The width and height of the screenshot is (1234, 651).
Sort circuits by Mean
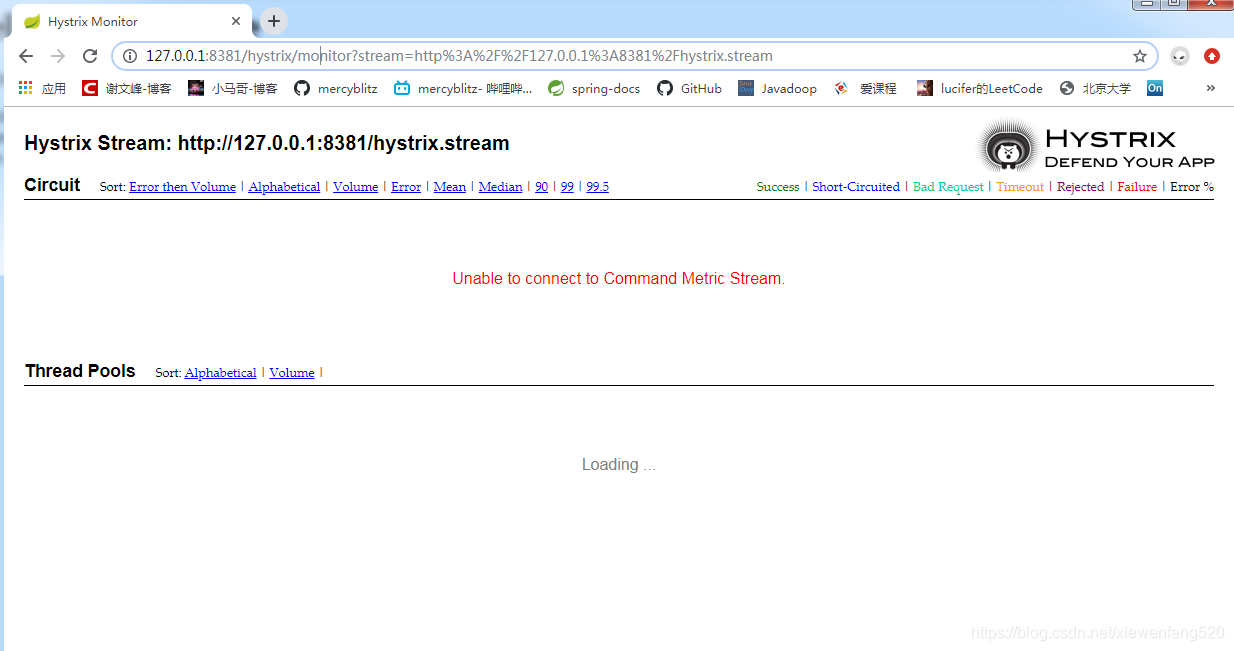click(450, 187)
